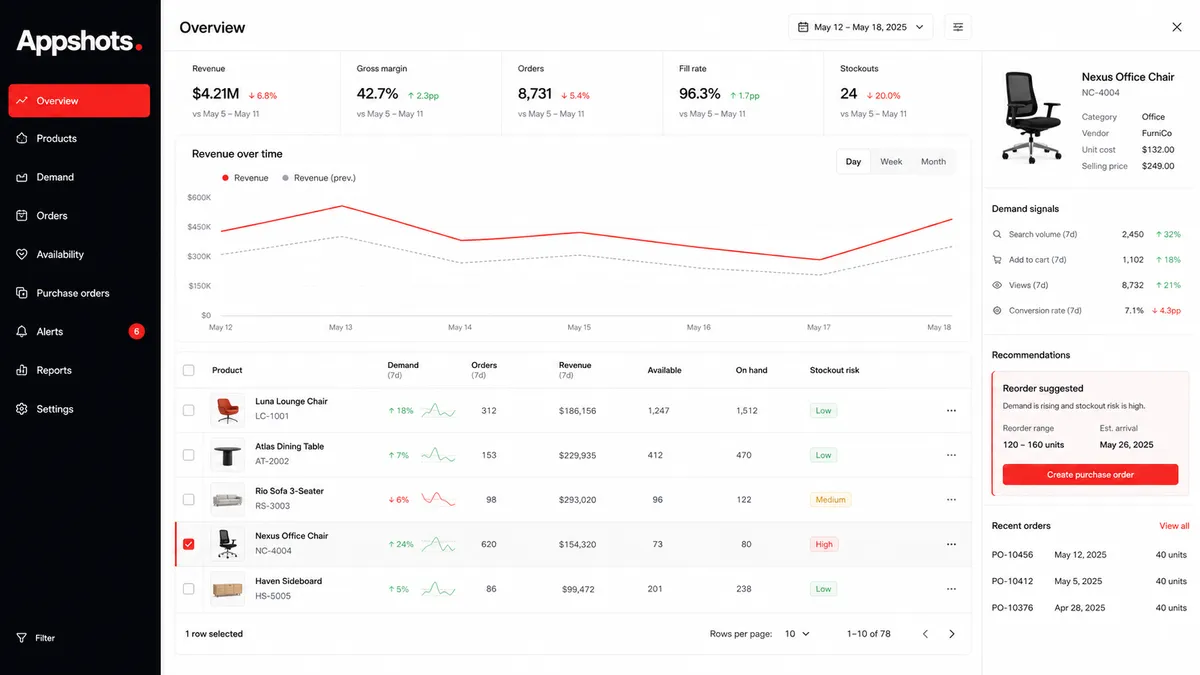The height and width of the screenshot is (675, 1200).
Task: Check the Atlas Dining Table row
Action: click(189, 455)
